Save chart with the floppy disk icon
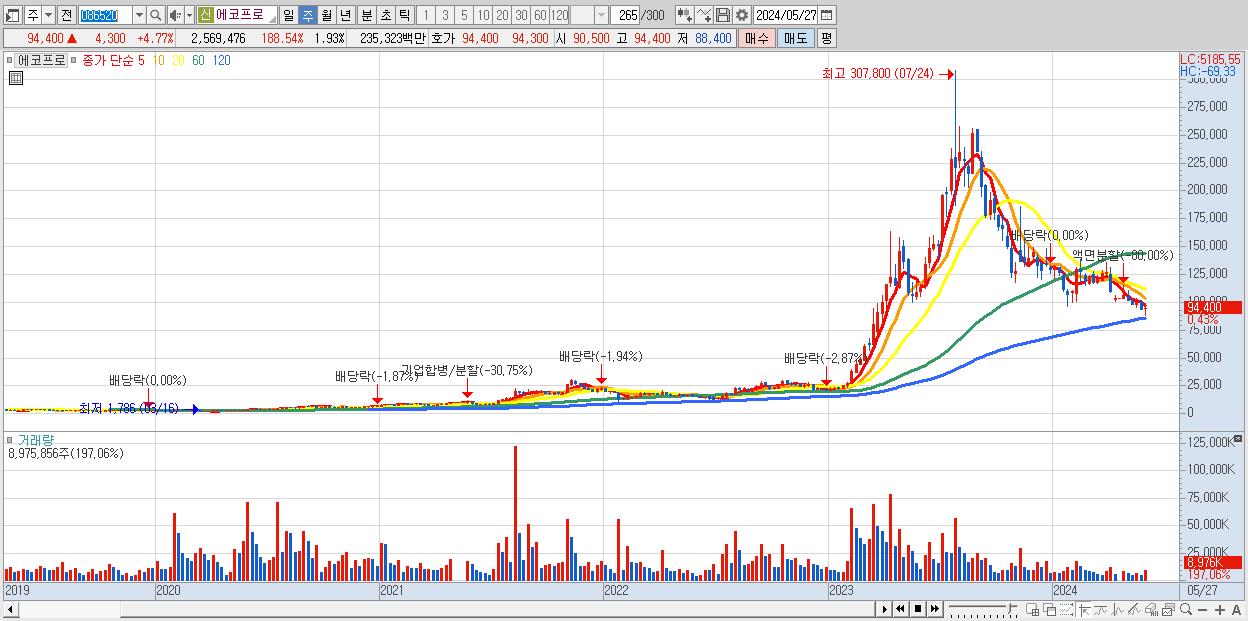 (x=723, y=15)
